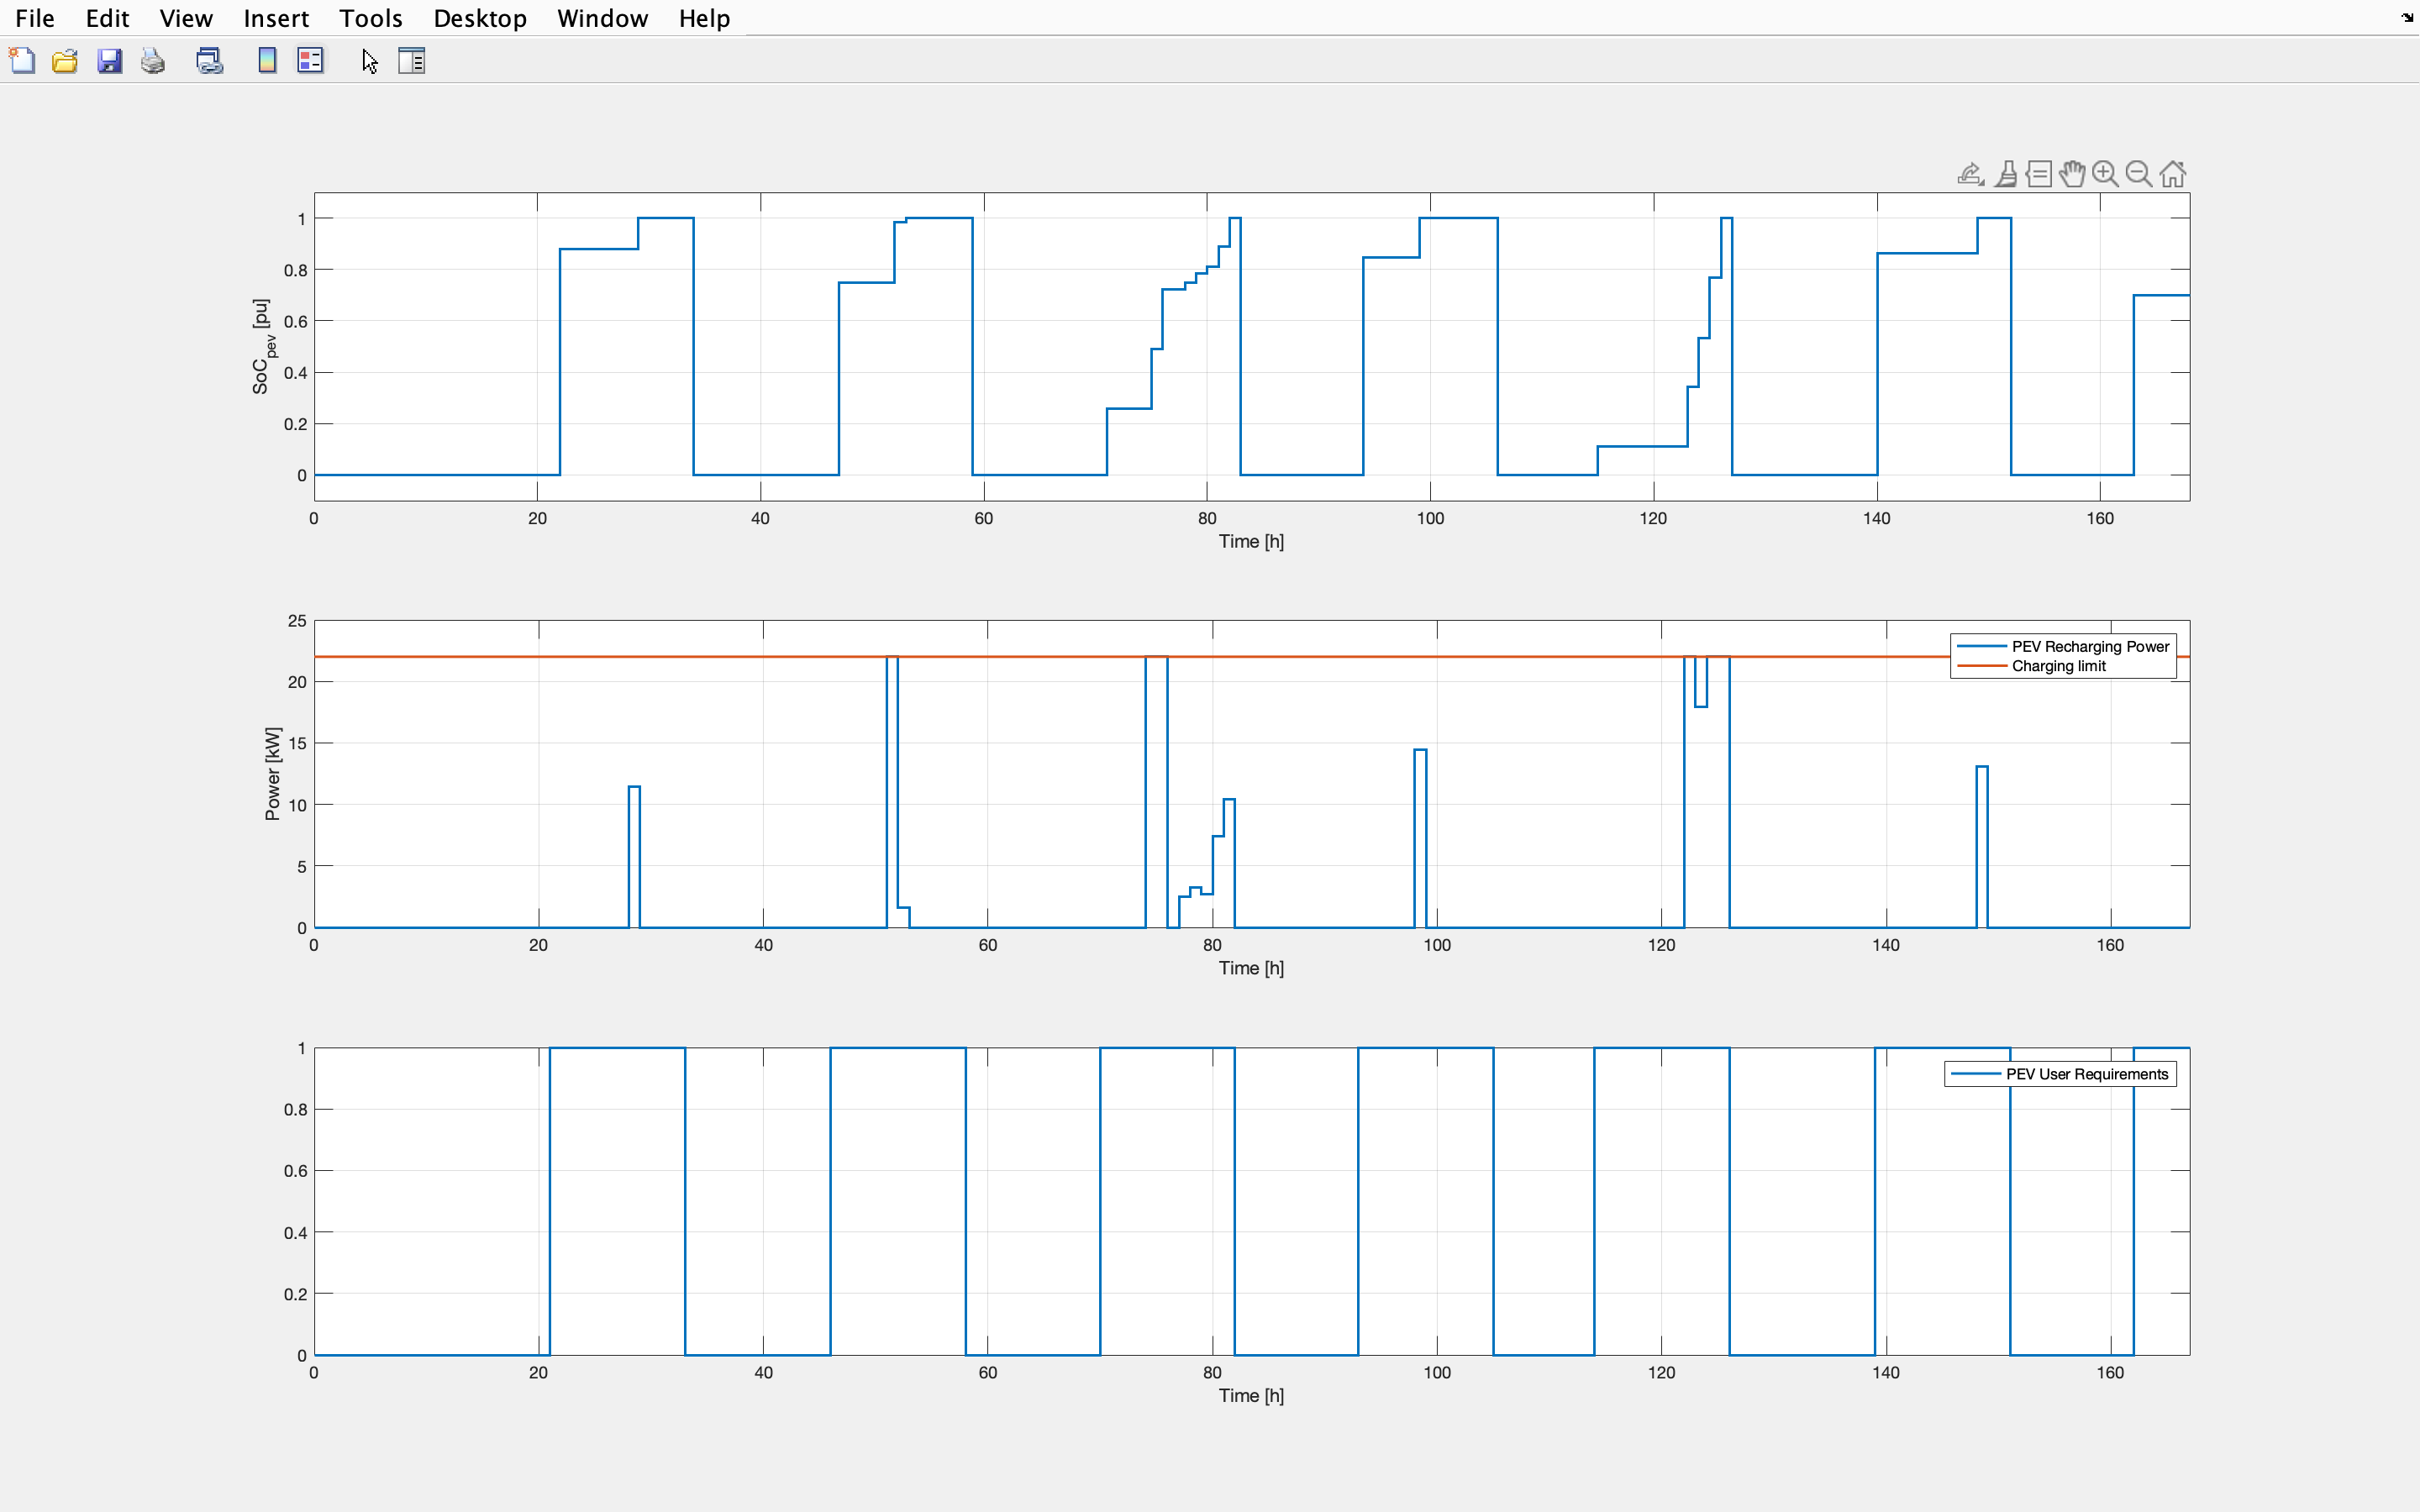Select the Zoom In magnifier
Screen dimensions: 2420x1512
(2105, 174)
